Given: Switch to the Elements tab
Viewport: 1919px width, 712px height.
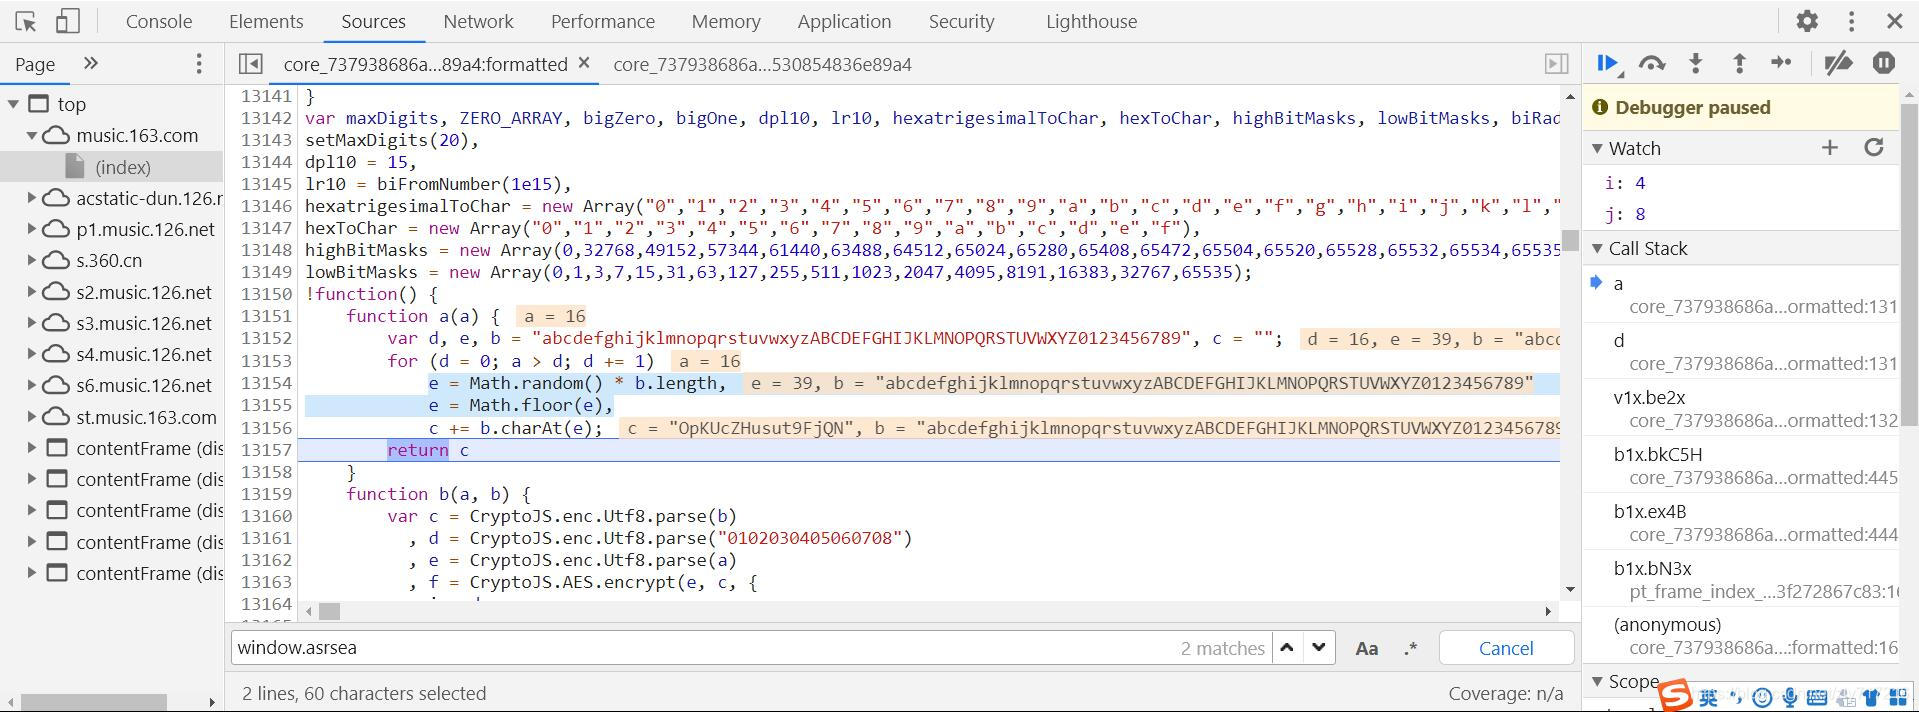Looking at the screenshot, I should click(x=266, y=21).
